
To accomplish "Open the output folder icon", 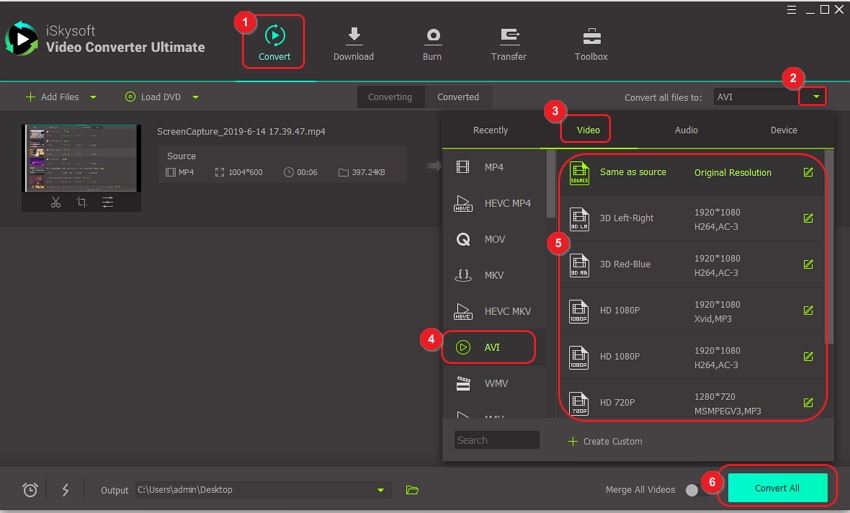I will 412,490.
